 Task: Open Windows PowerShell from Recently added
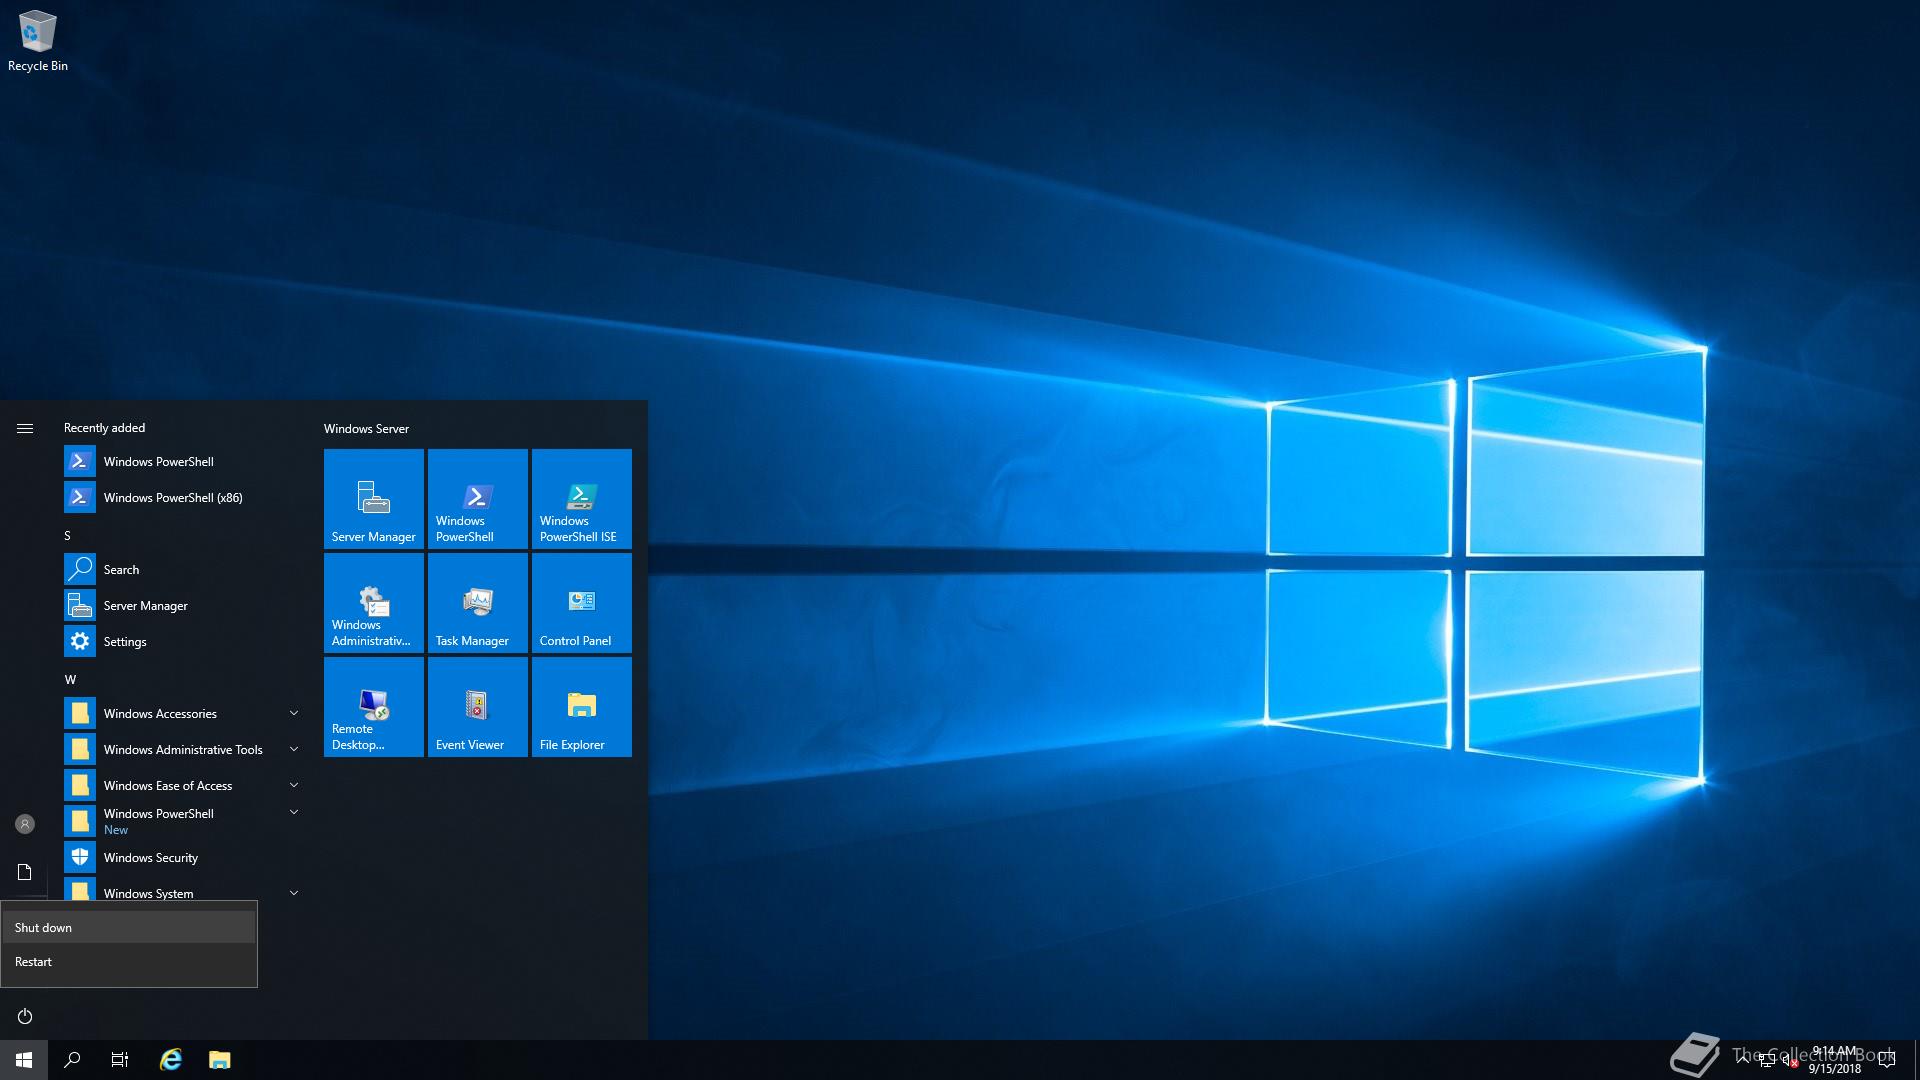click(x=184, y=461)
